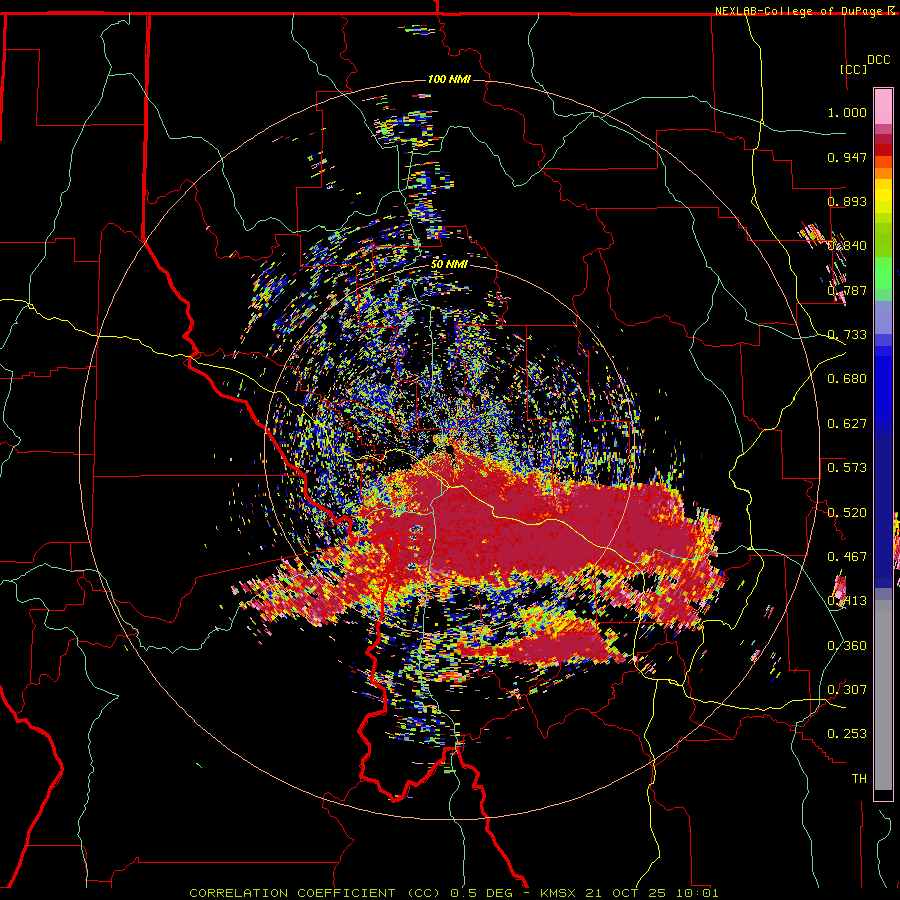This screenshot has height=900, width=900.
Task: Pick the bright green color bar segment
Action: (x=883, y=273)
